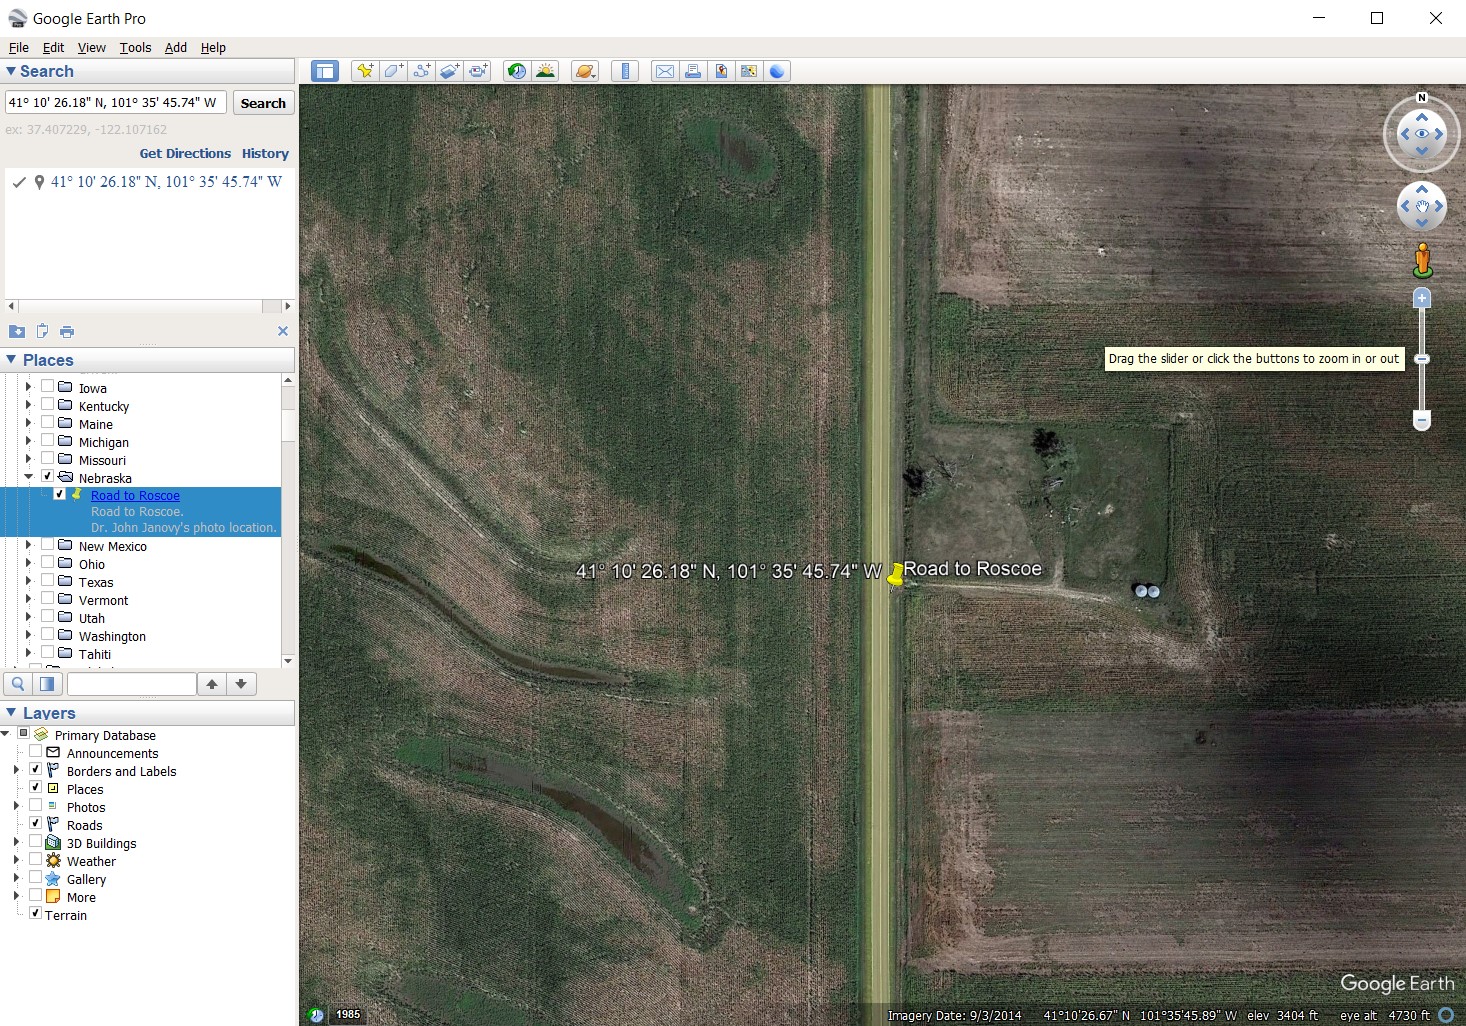Collapse the Search panel

(x=11, y=71)
